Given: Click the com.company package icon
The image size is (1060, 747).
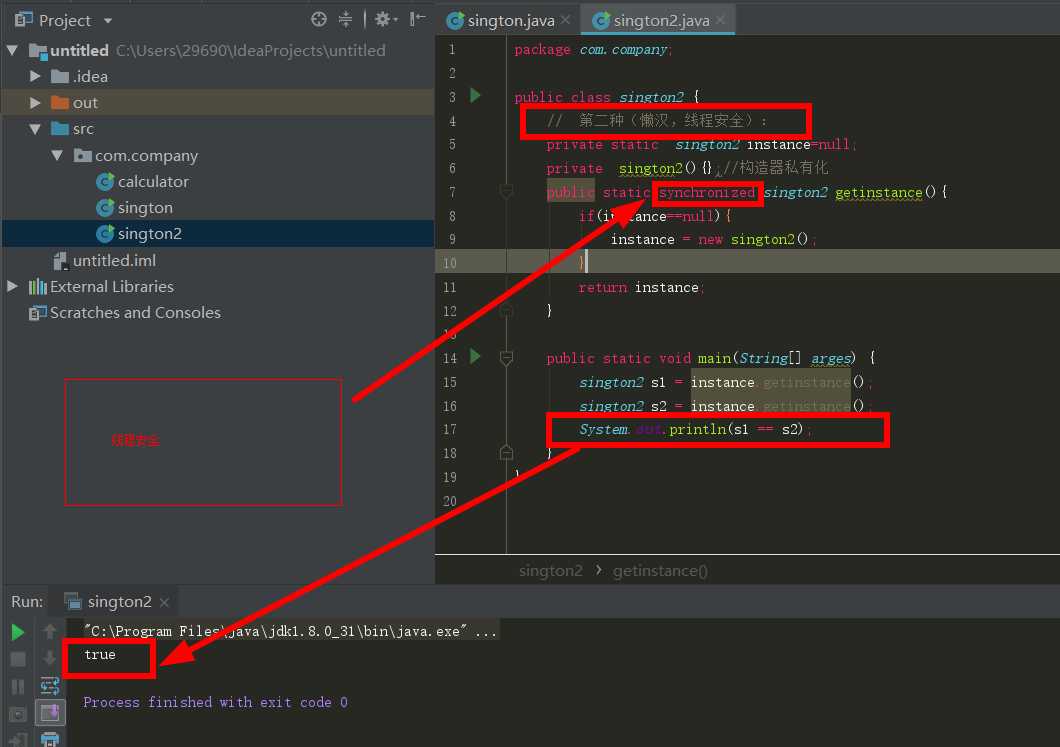Looking at the screenshot, I should tap(82, 155).
